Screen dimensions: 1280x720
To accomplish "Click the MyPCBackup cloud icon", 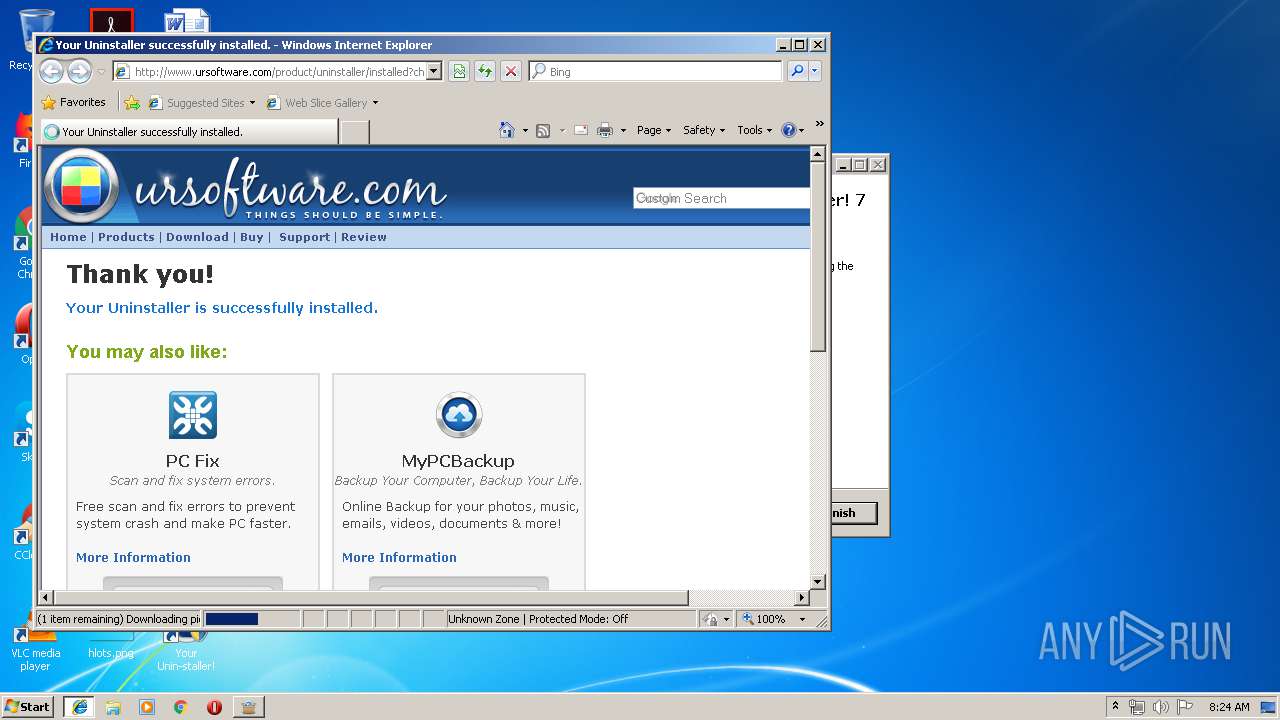I will pos(459,415).
